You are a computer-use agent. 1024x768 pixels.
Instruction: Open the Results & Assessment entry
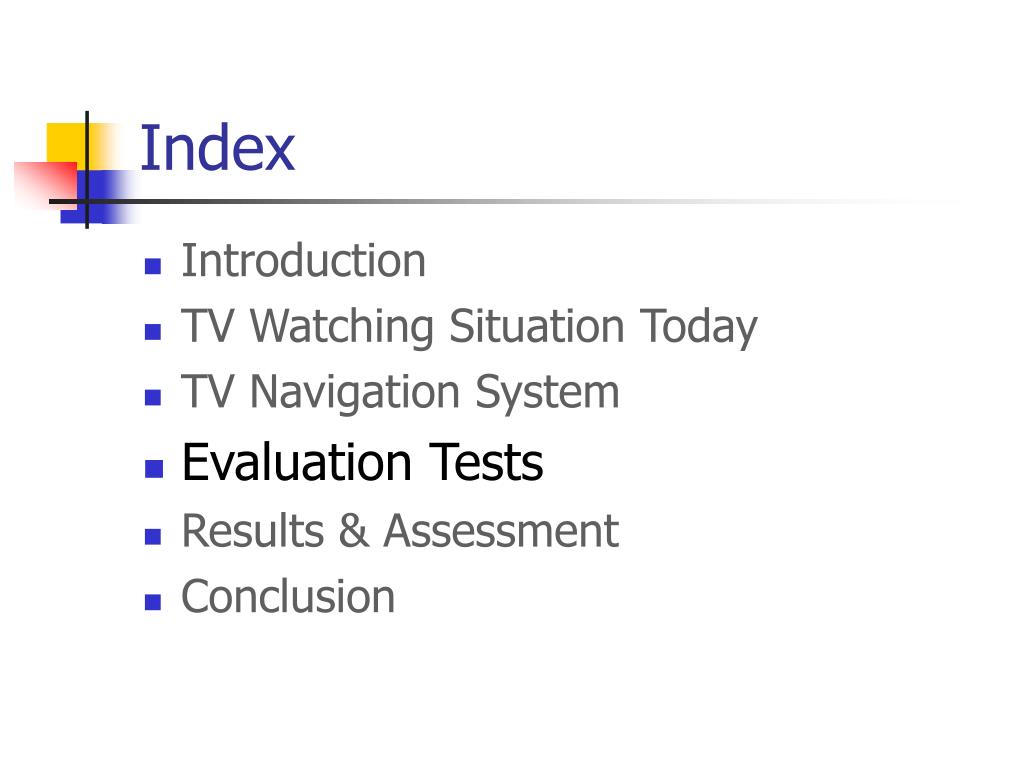point(400,530)
